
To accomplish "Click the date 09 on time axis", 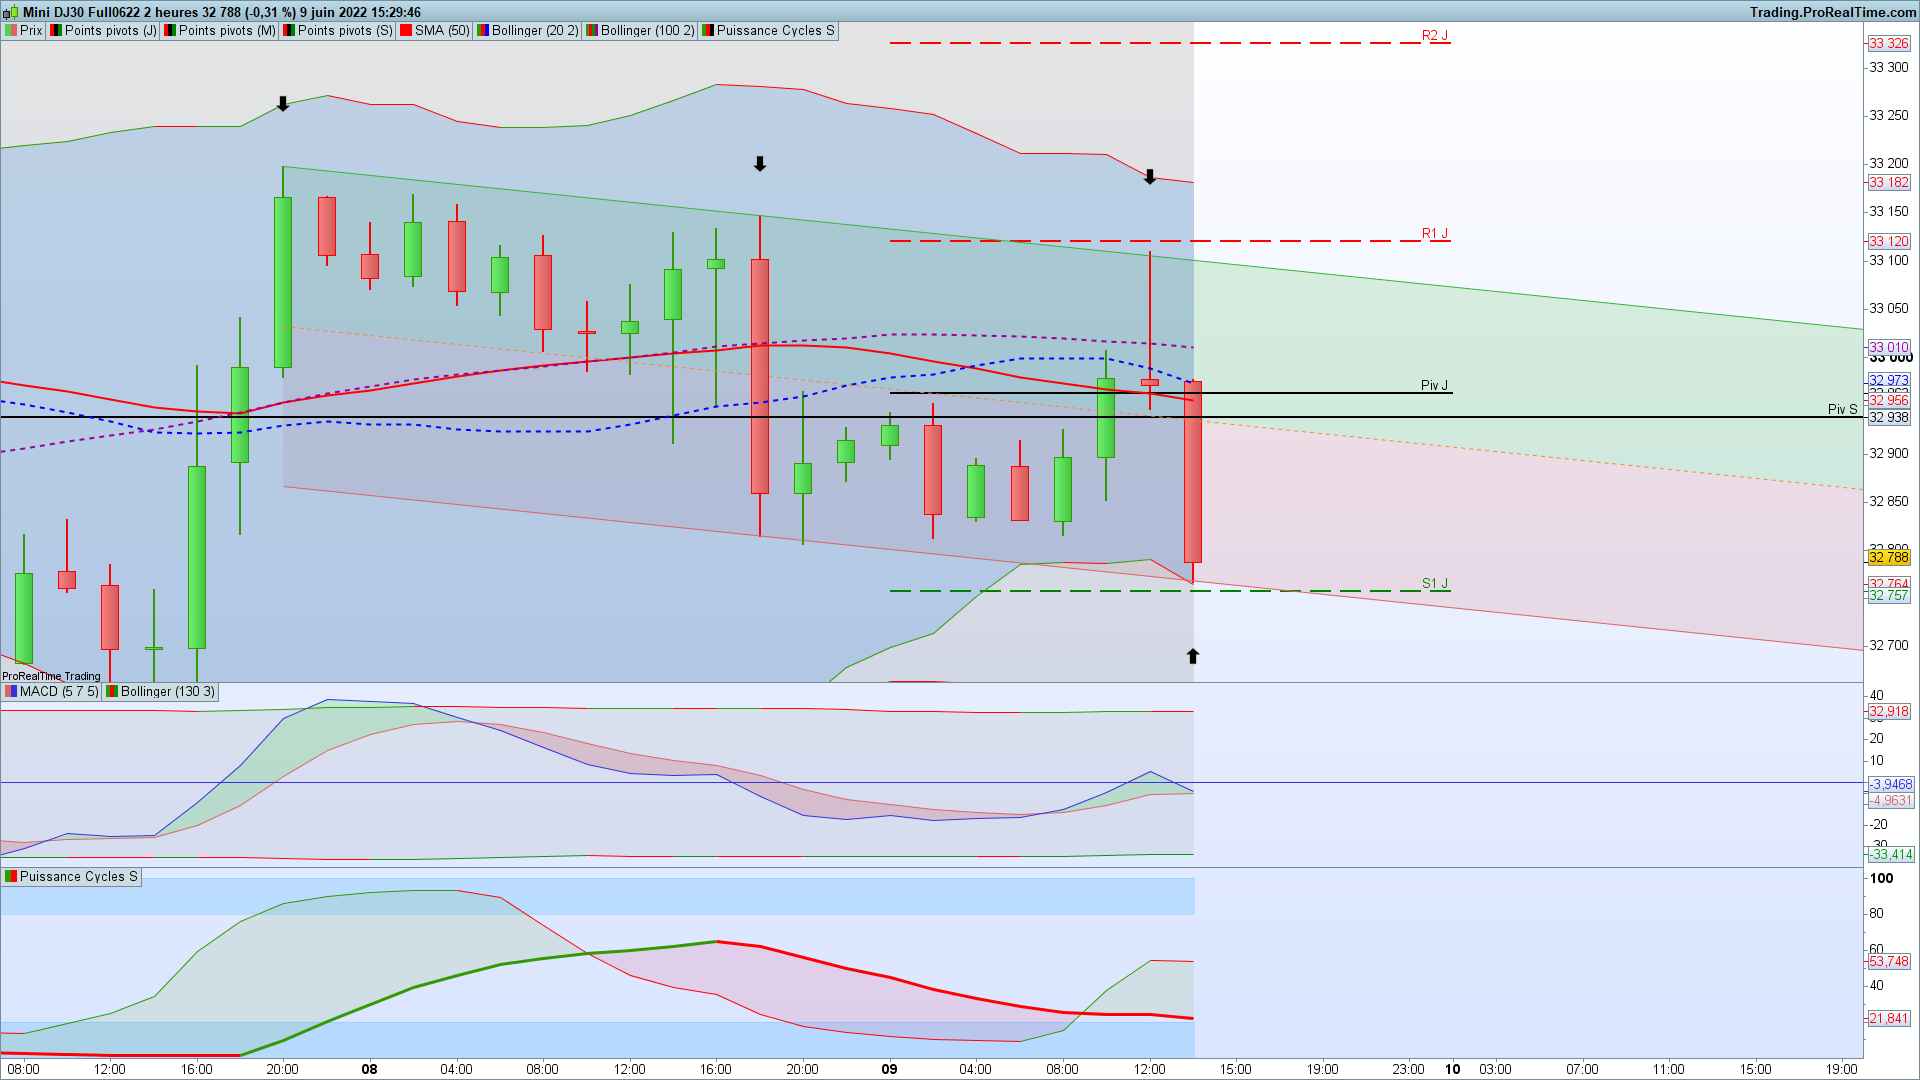I will click(x=889, y=1069).
